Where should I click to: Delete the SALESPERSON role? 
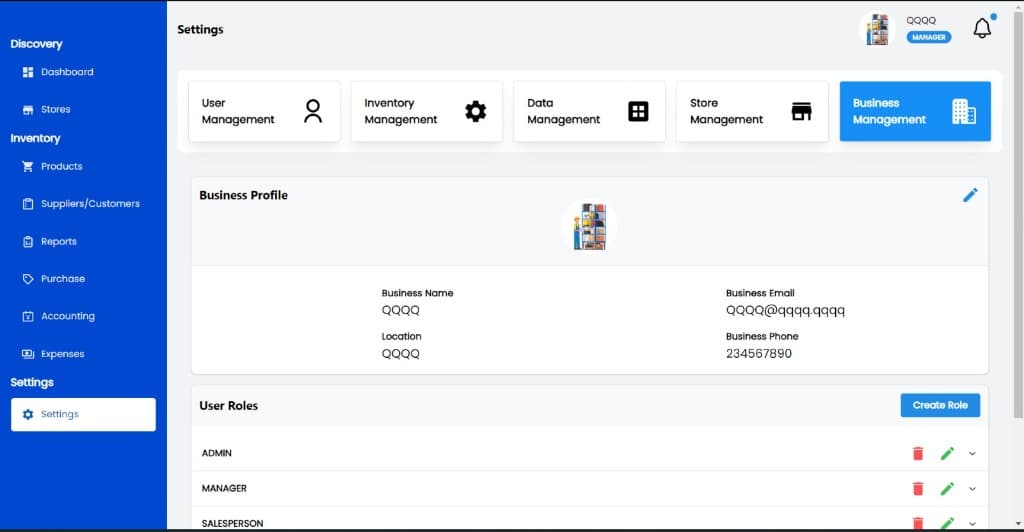[x=918, y=523]
